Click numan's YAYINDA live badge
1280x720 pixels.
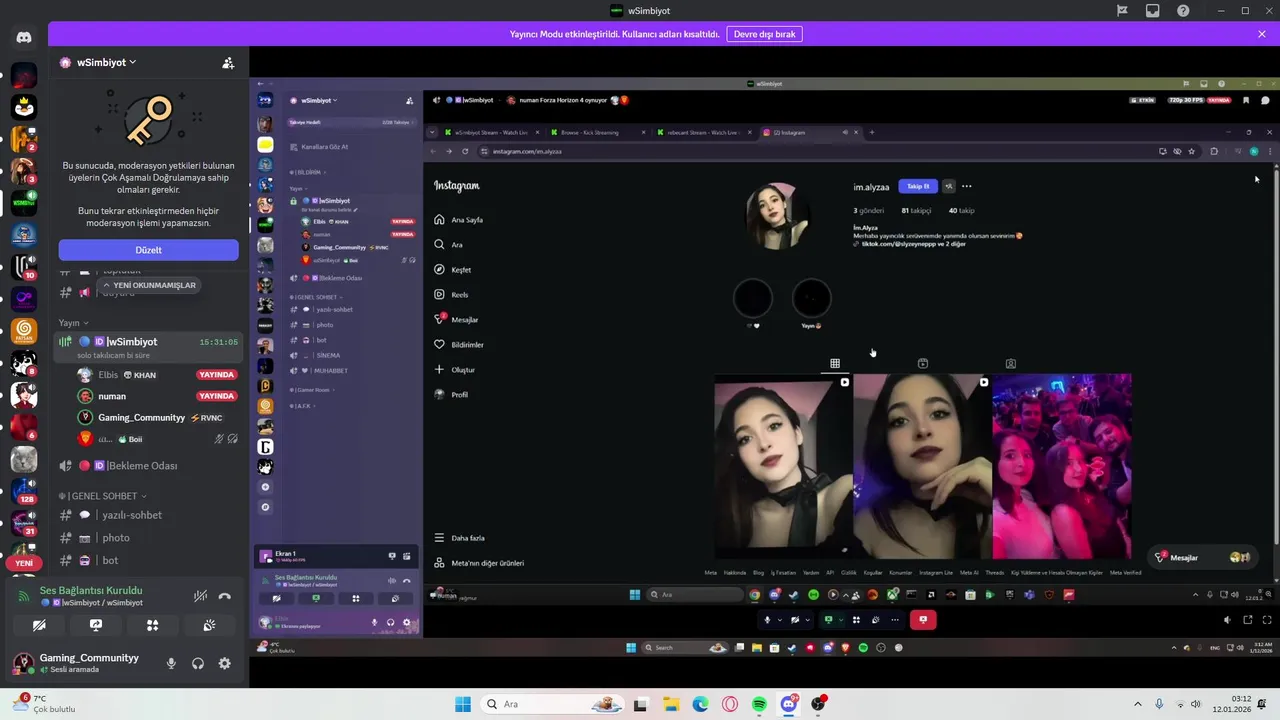tap(217, 396)
